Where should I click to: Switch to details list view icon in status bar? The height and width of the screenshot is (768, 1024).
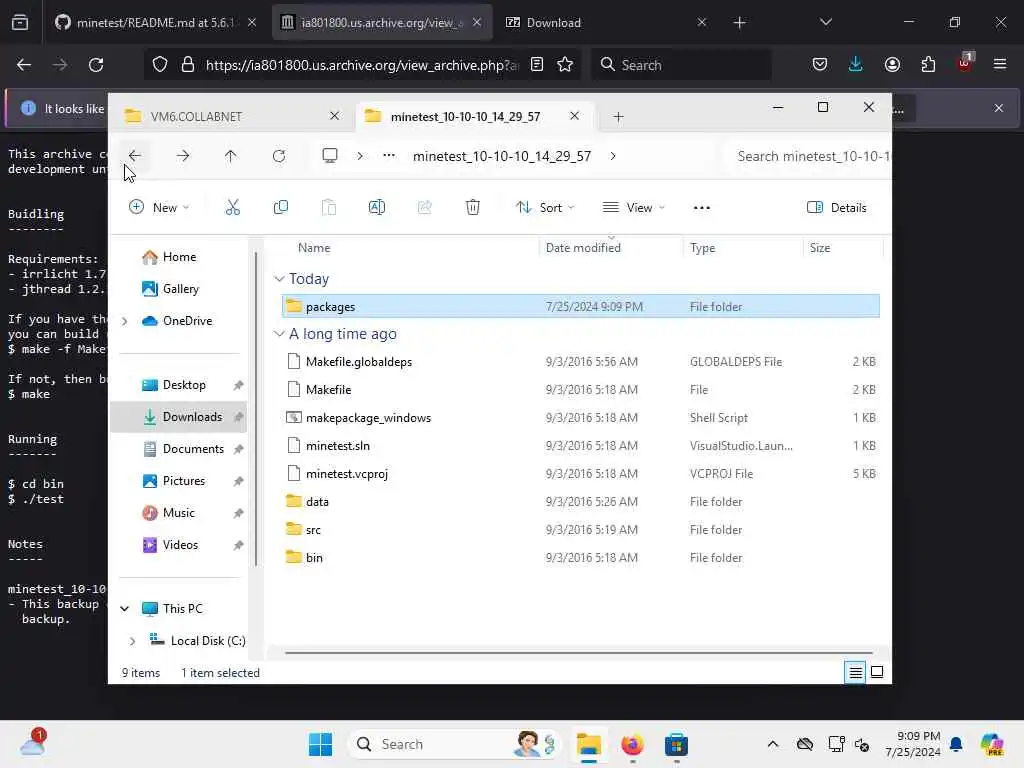856,672
